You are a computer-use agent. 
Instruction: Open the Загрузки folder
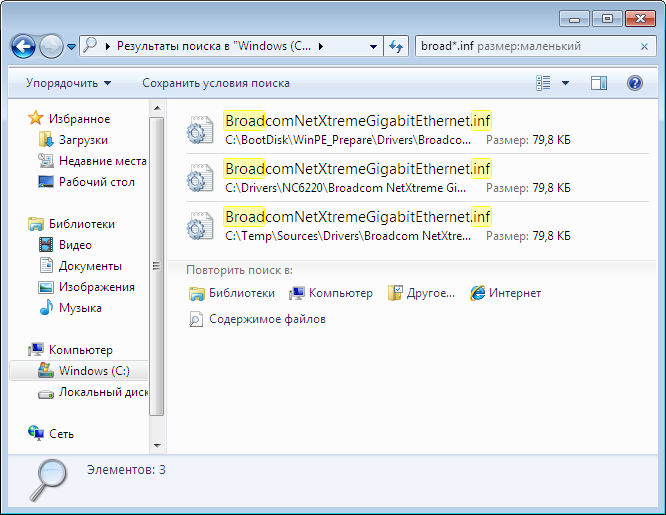tap(83, 140)
